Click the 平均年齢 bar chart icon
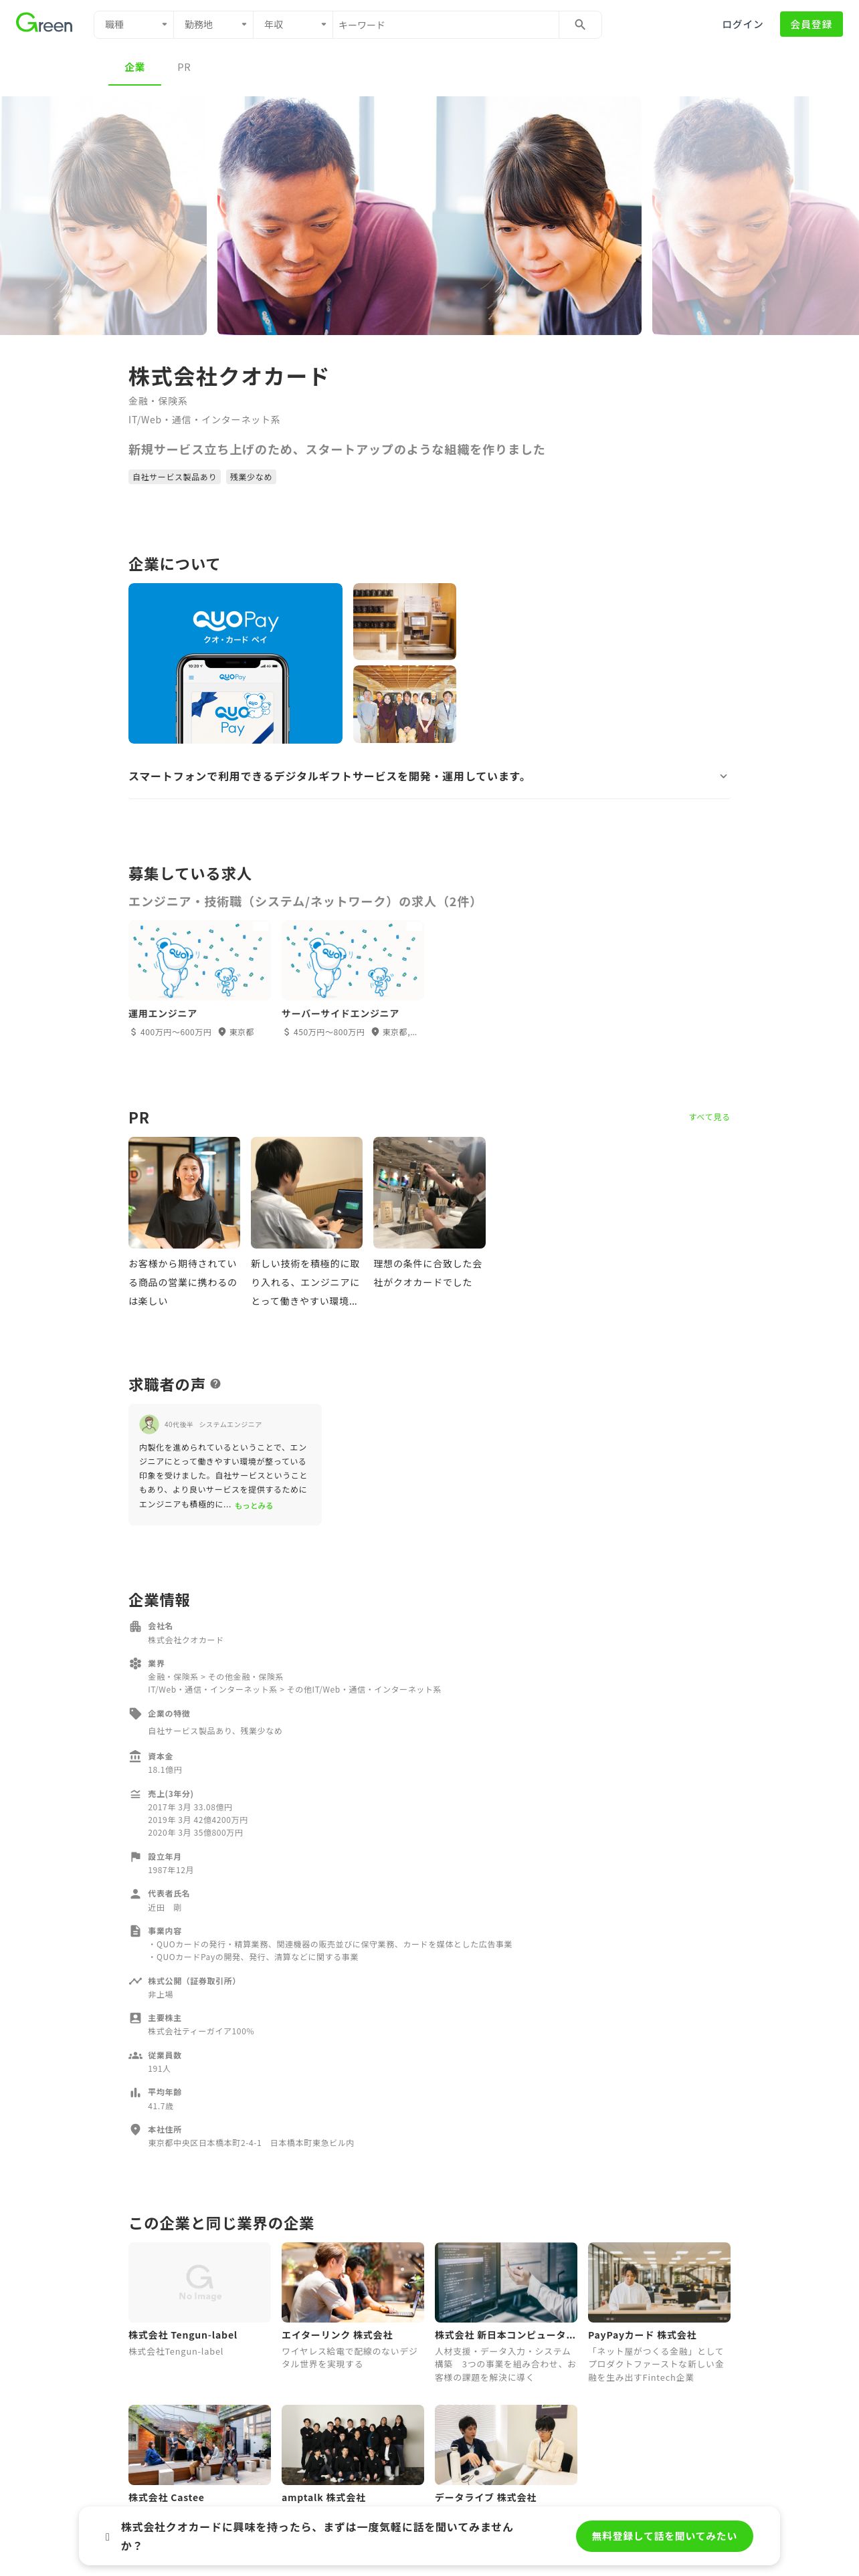This screenshot has height=2576, width=859. pyautogui.click(x=135, y=2092)
